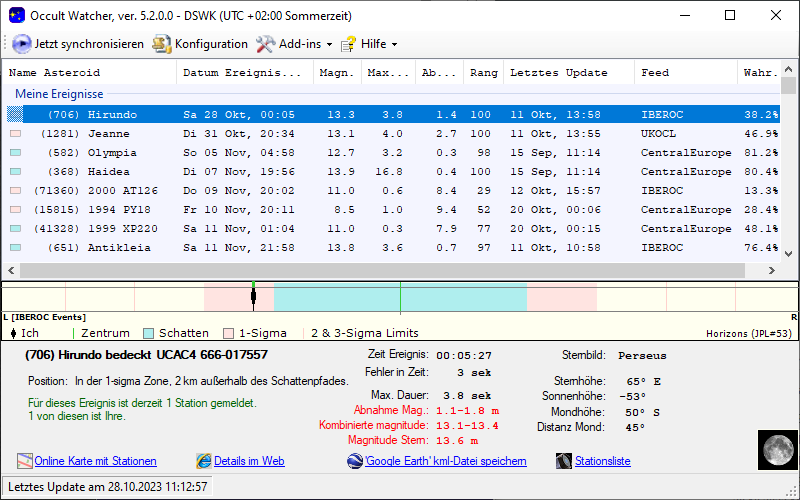Expand the Add-ins dropdown arrow
Viewport: 800px width, 500px height.
(x=329, y=45)
